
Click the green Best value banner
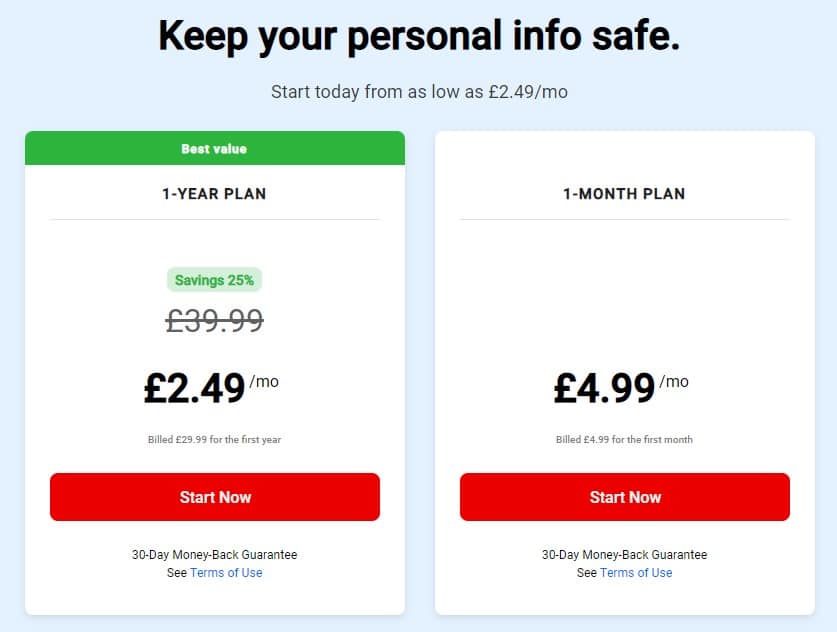click(215, 148)
